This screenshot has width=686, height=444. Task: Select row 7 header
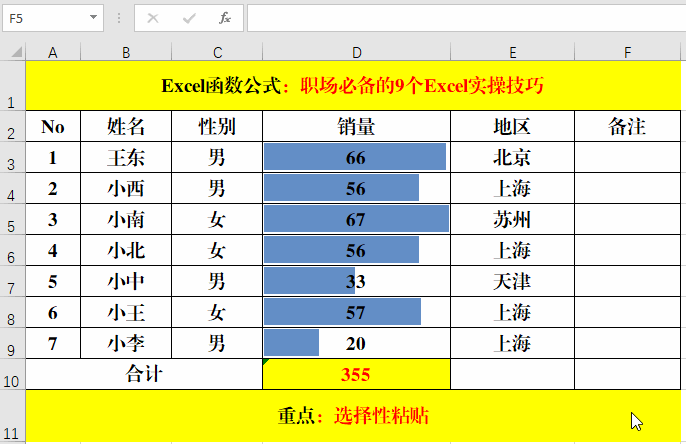coord(12,282)
